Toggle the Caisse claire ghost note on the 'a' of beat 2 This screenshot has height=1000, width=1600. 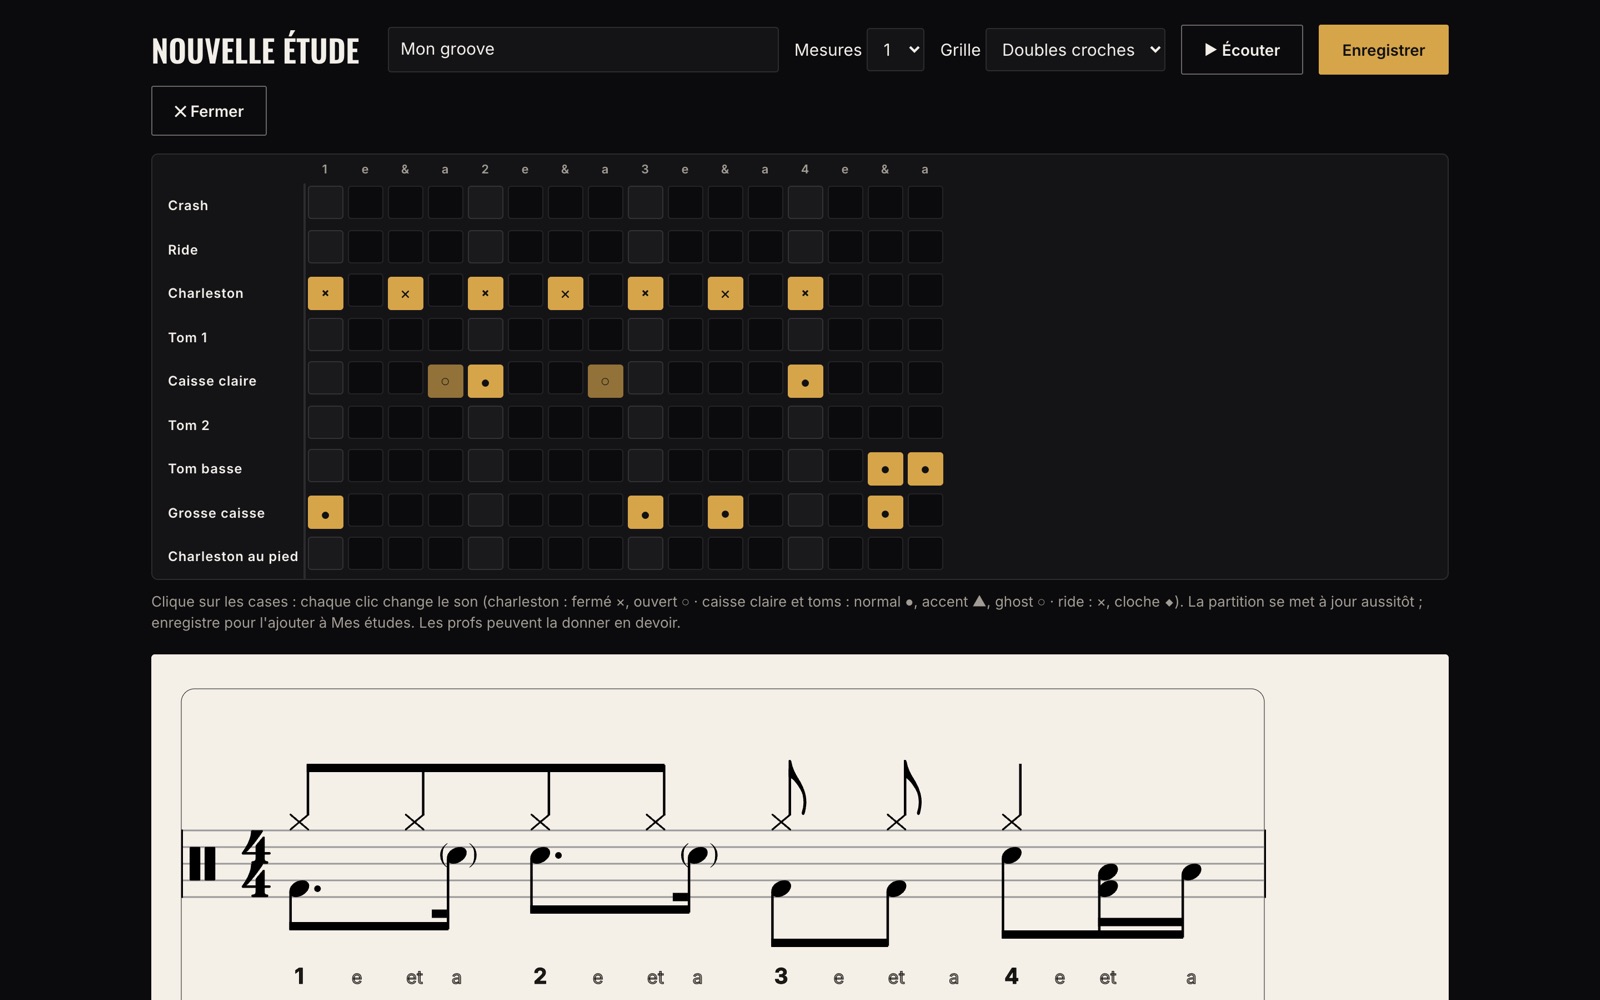pyautogui.click(x=605, y=381)
